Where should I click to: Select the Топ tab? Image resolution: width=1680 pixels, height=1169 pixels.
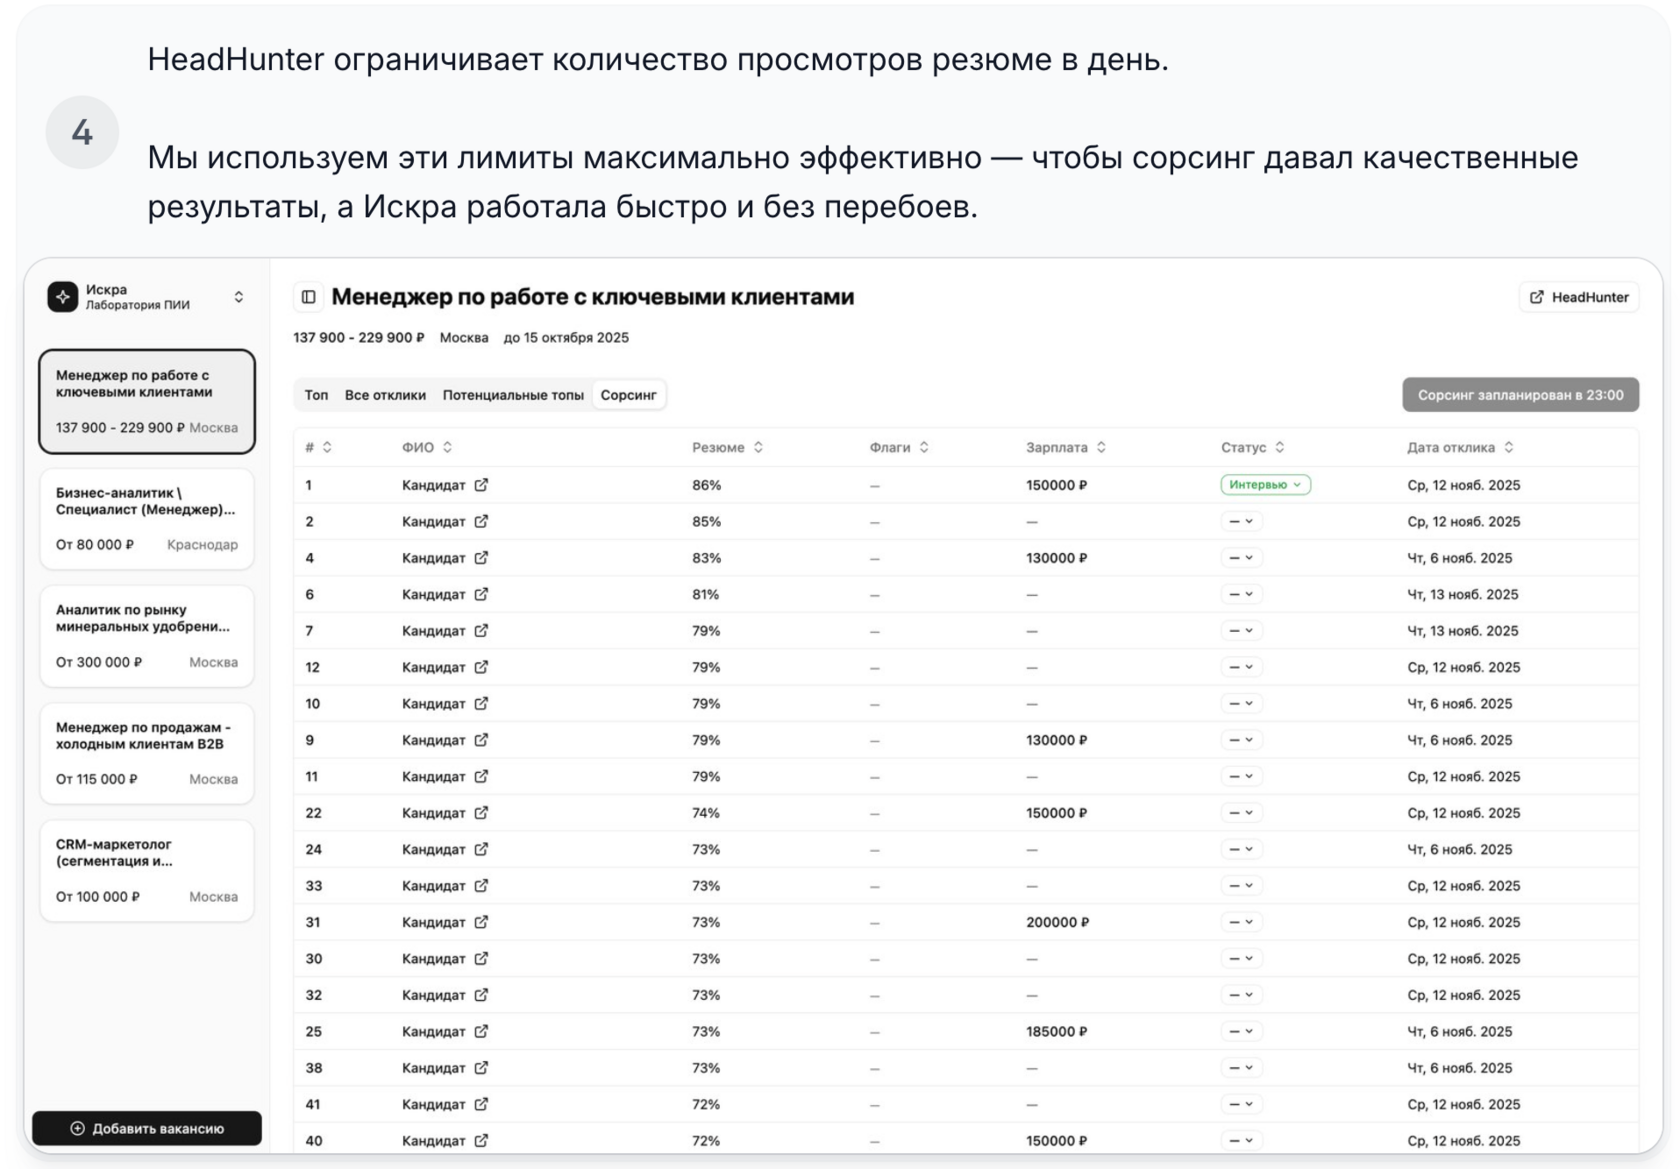click(x=316, y=395)
